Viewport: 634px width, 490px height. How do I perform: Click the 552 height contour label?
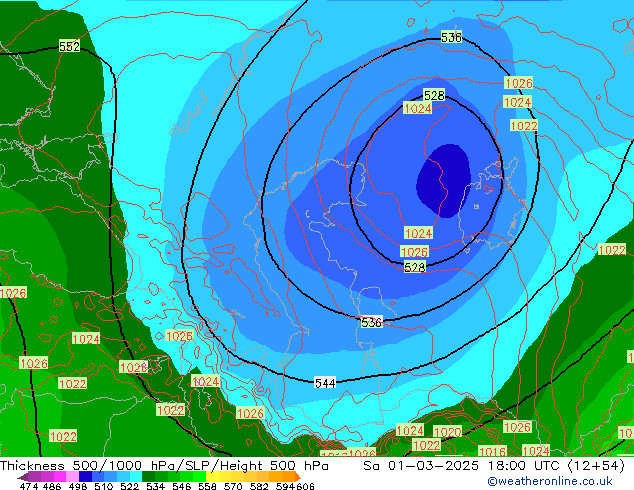click(69, 46)
